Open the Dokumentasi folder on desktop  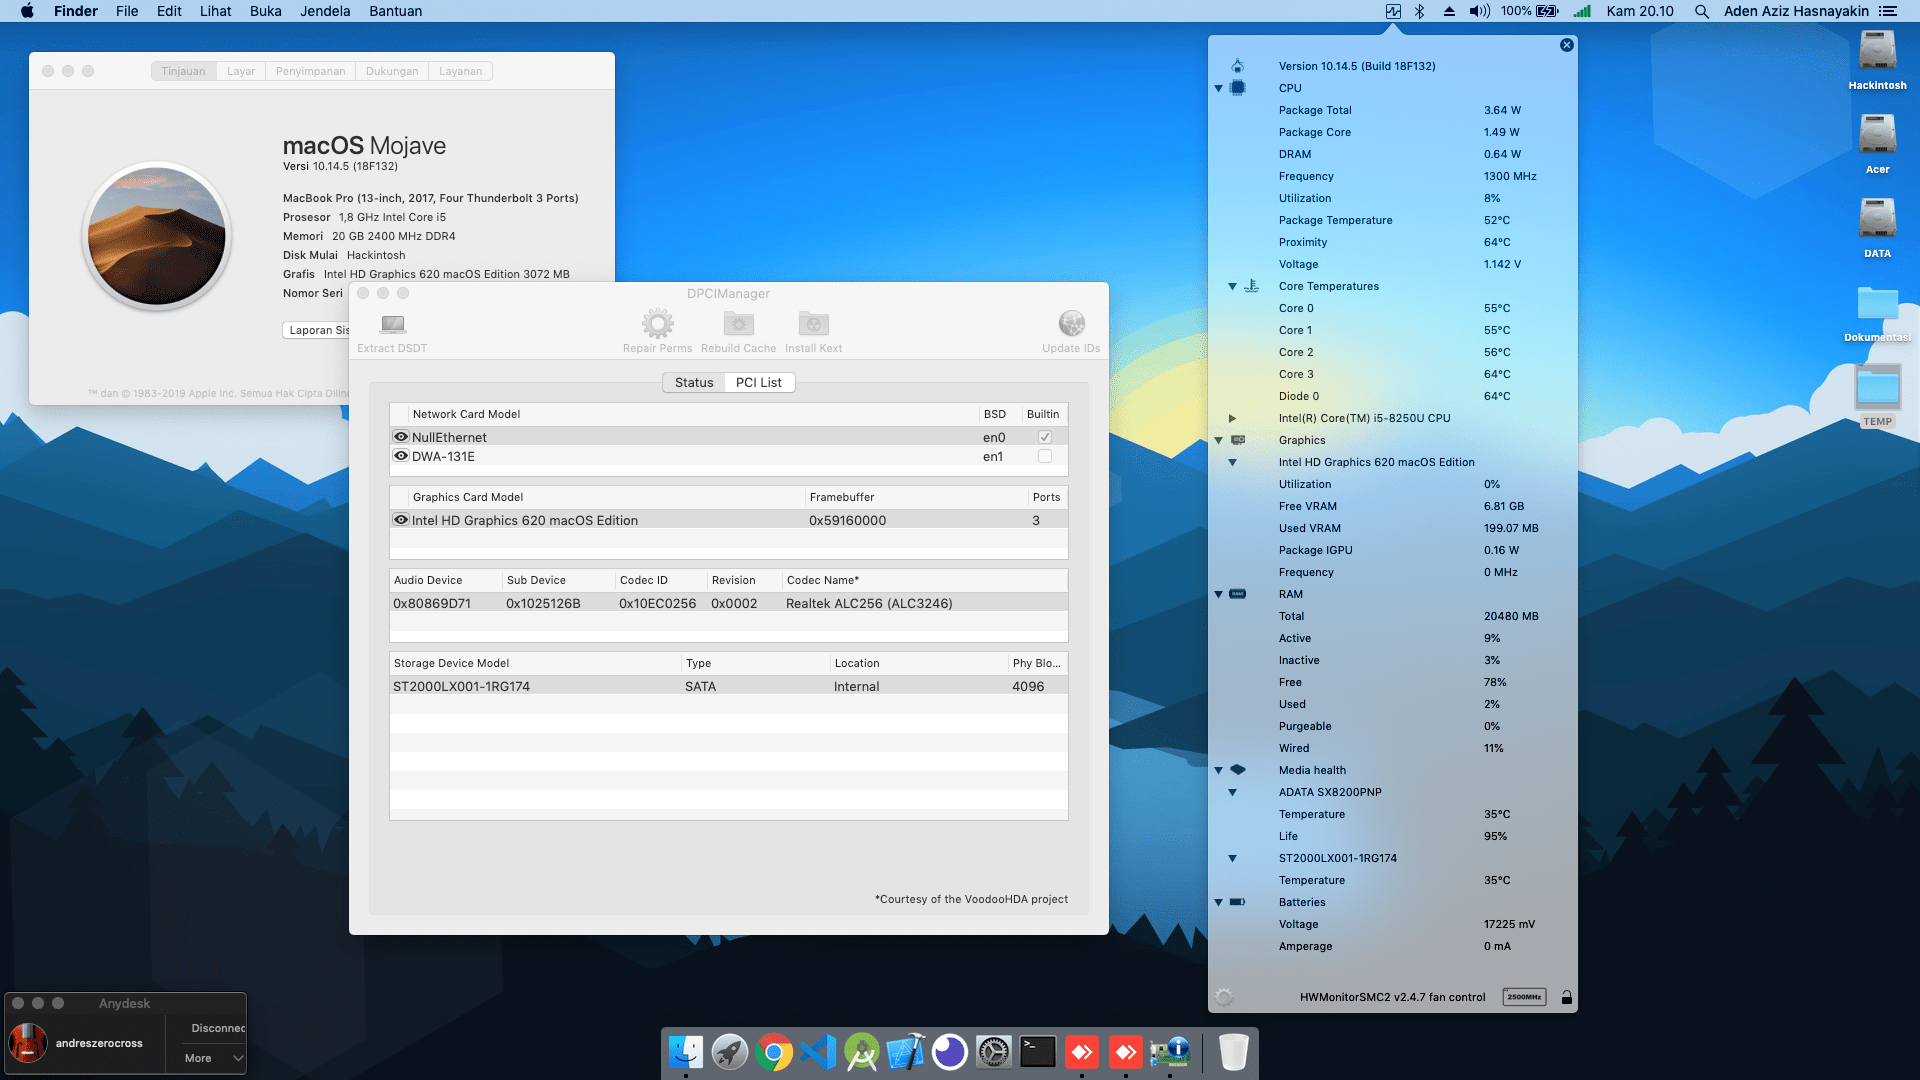pos(1877,313)
